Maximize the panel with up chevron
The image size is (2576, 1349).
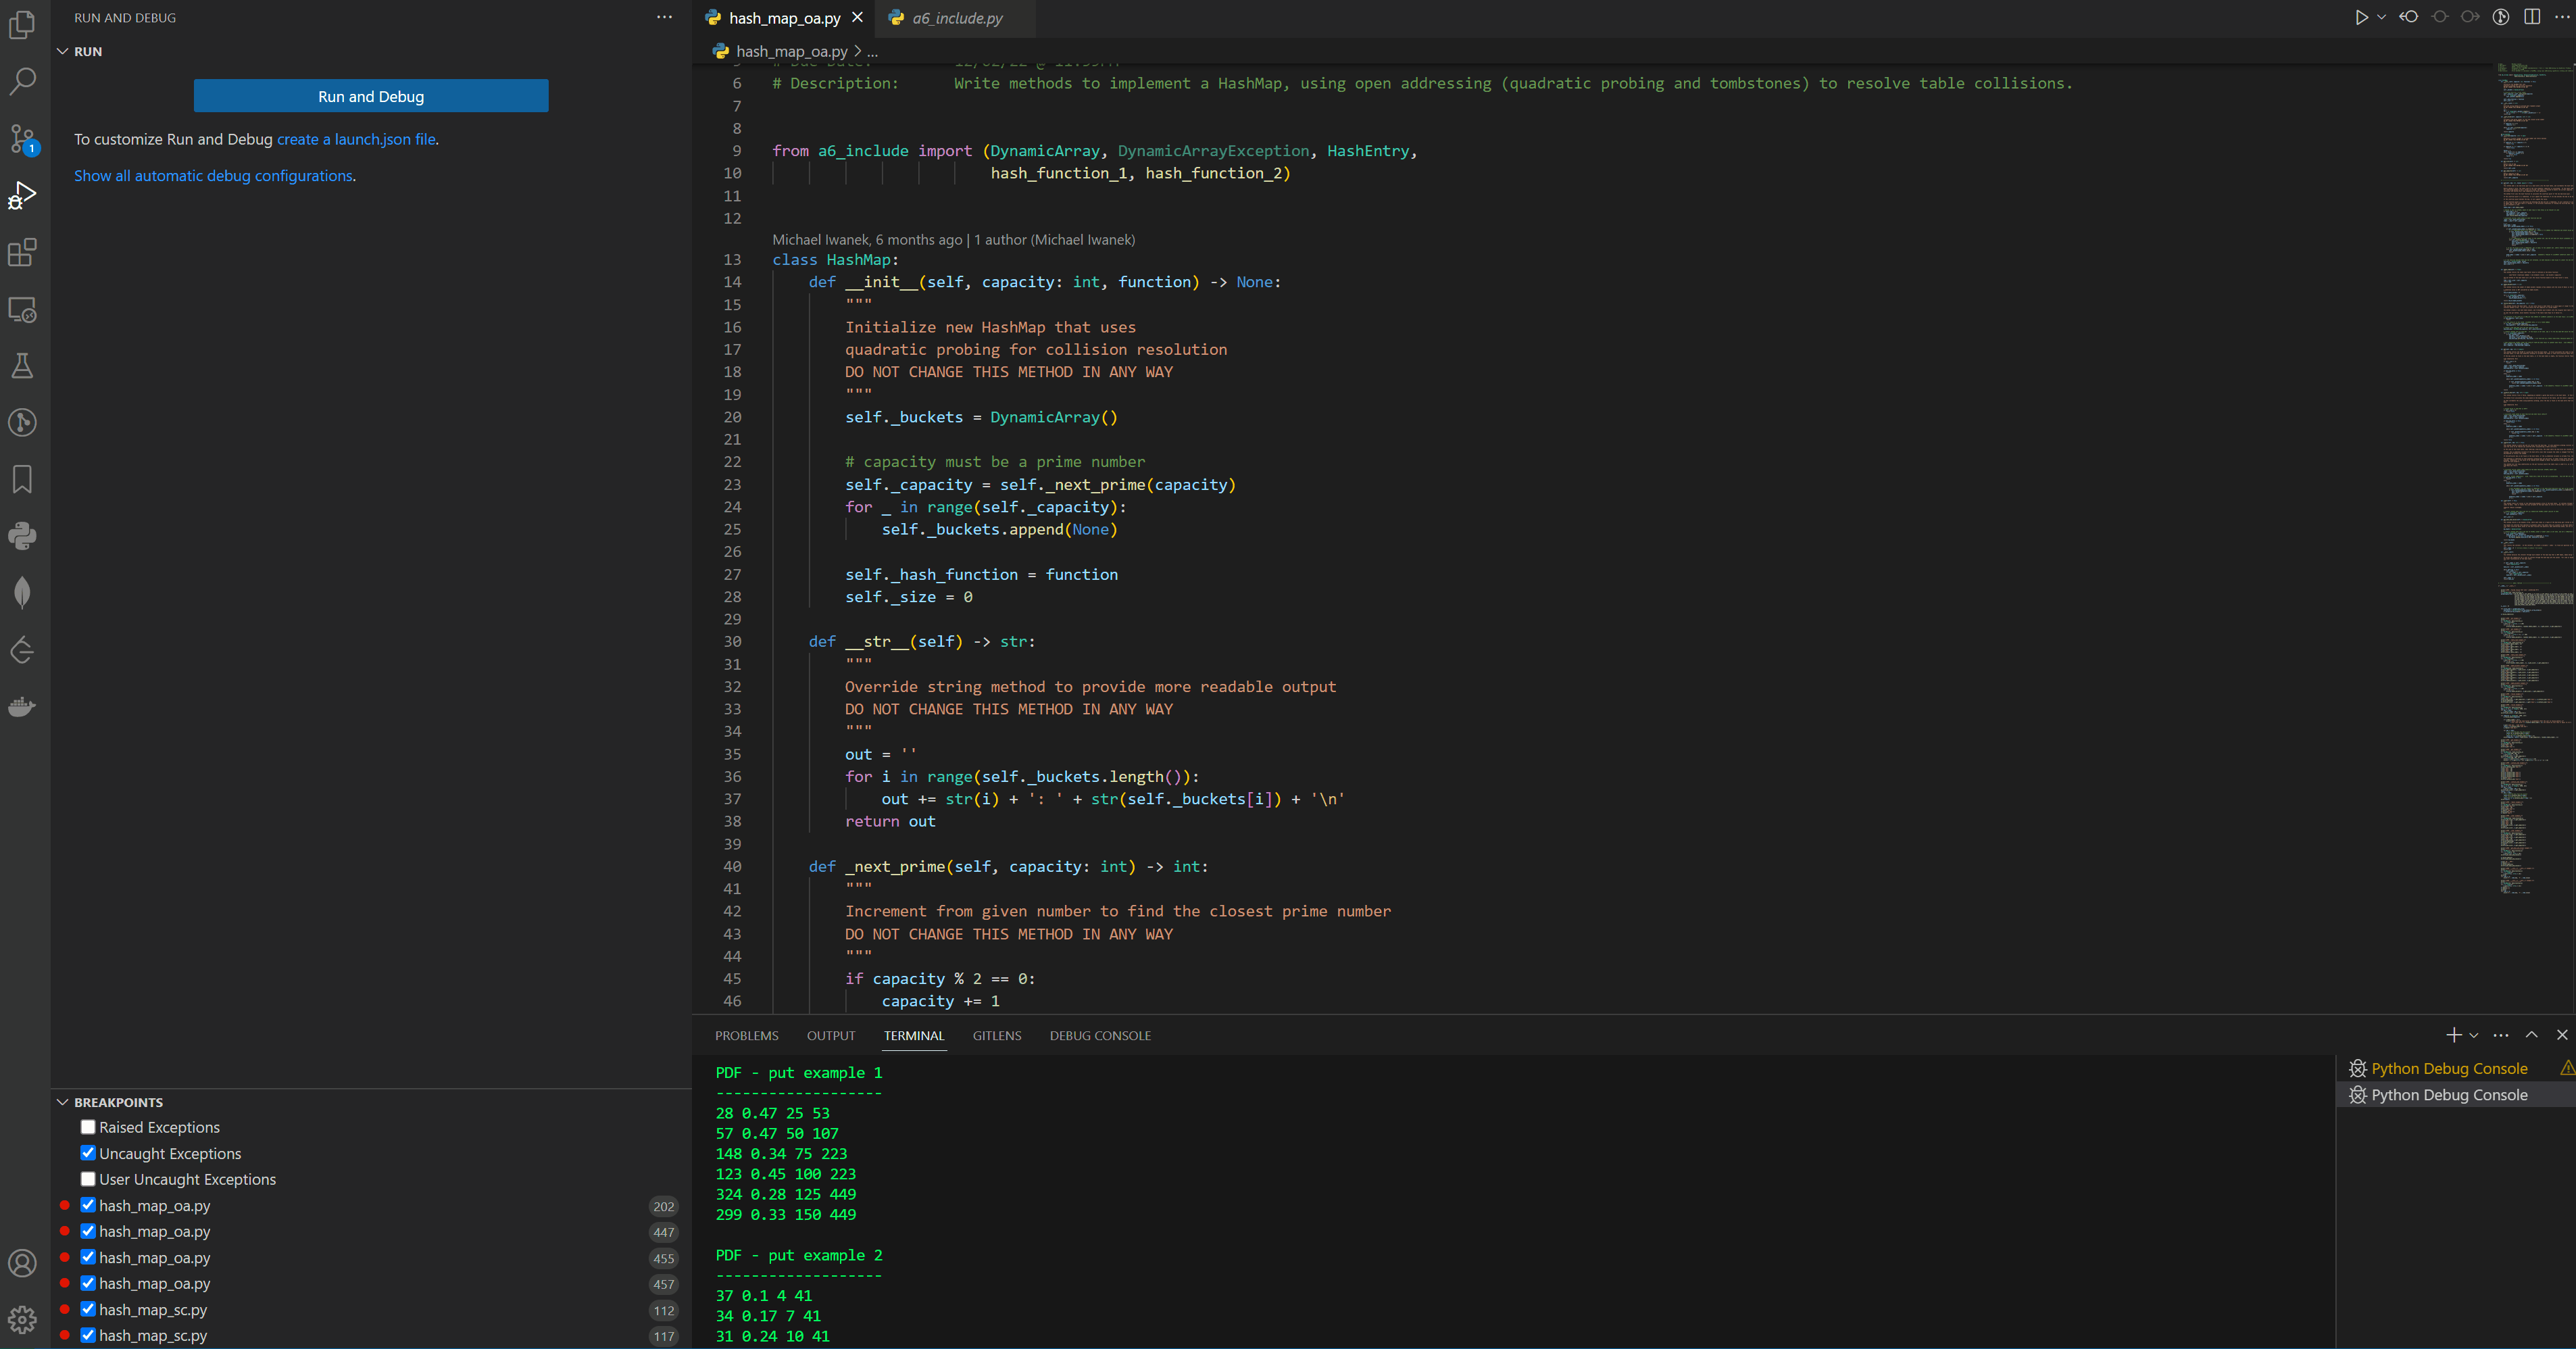pyautogui.click(x=2531, y=1035)
